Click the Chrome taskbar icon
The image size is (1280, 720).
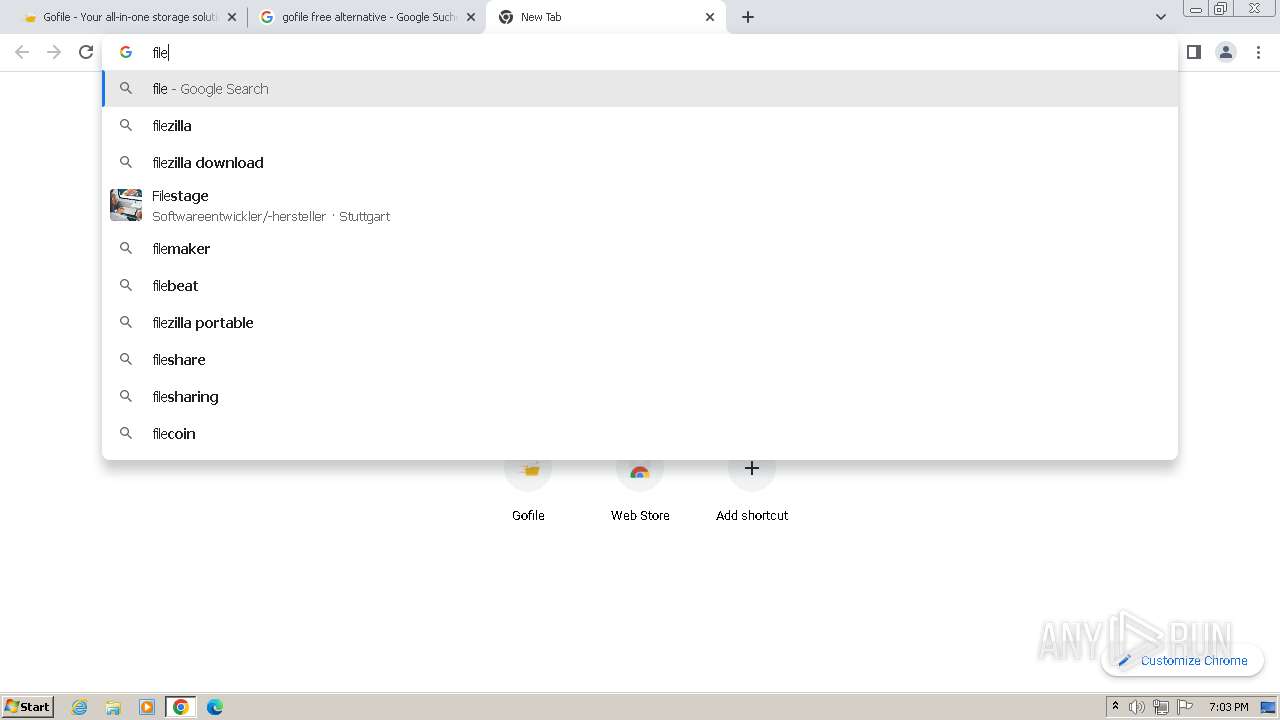[x=181, y=707]
